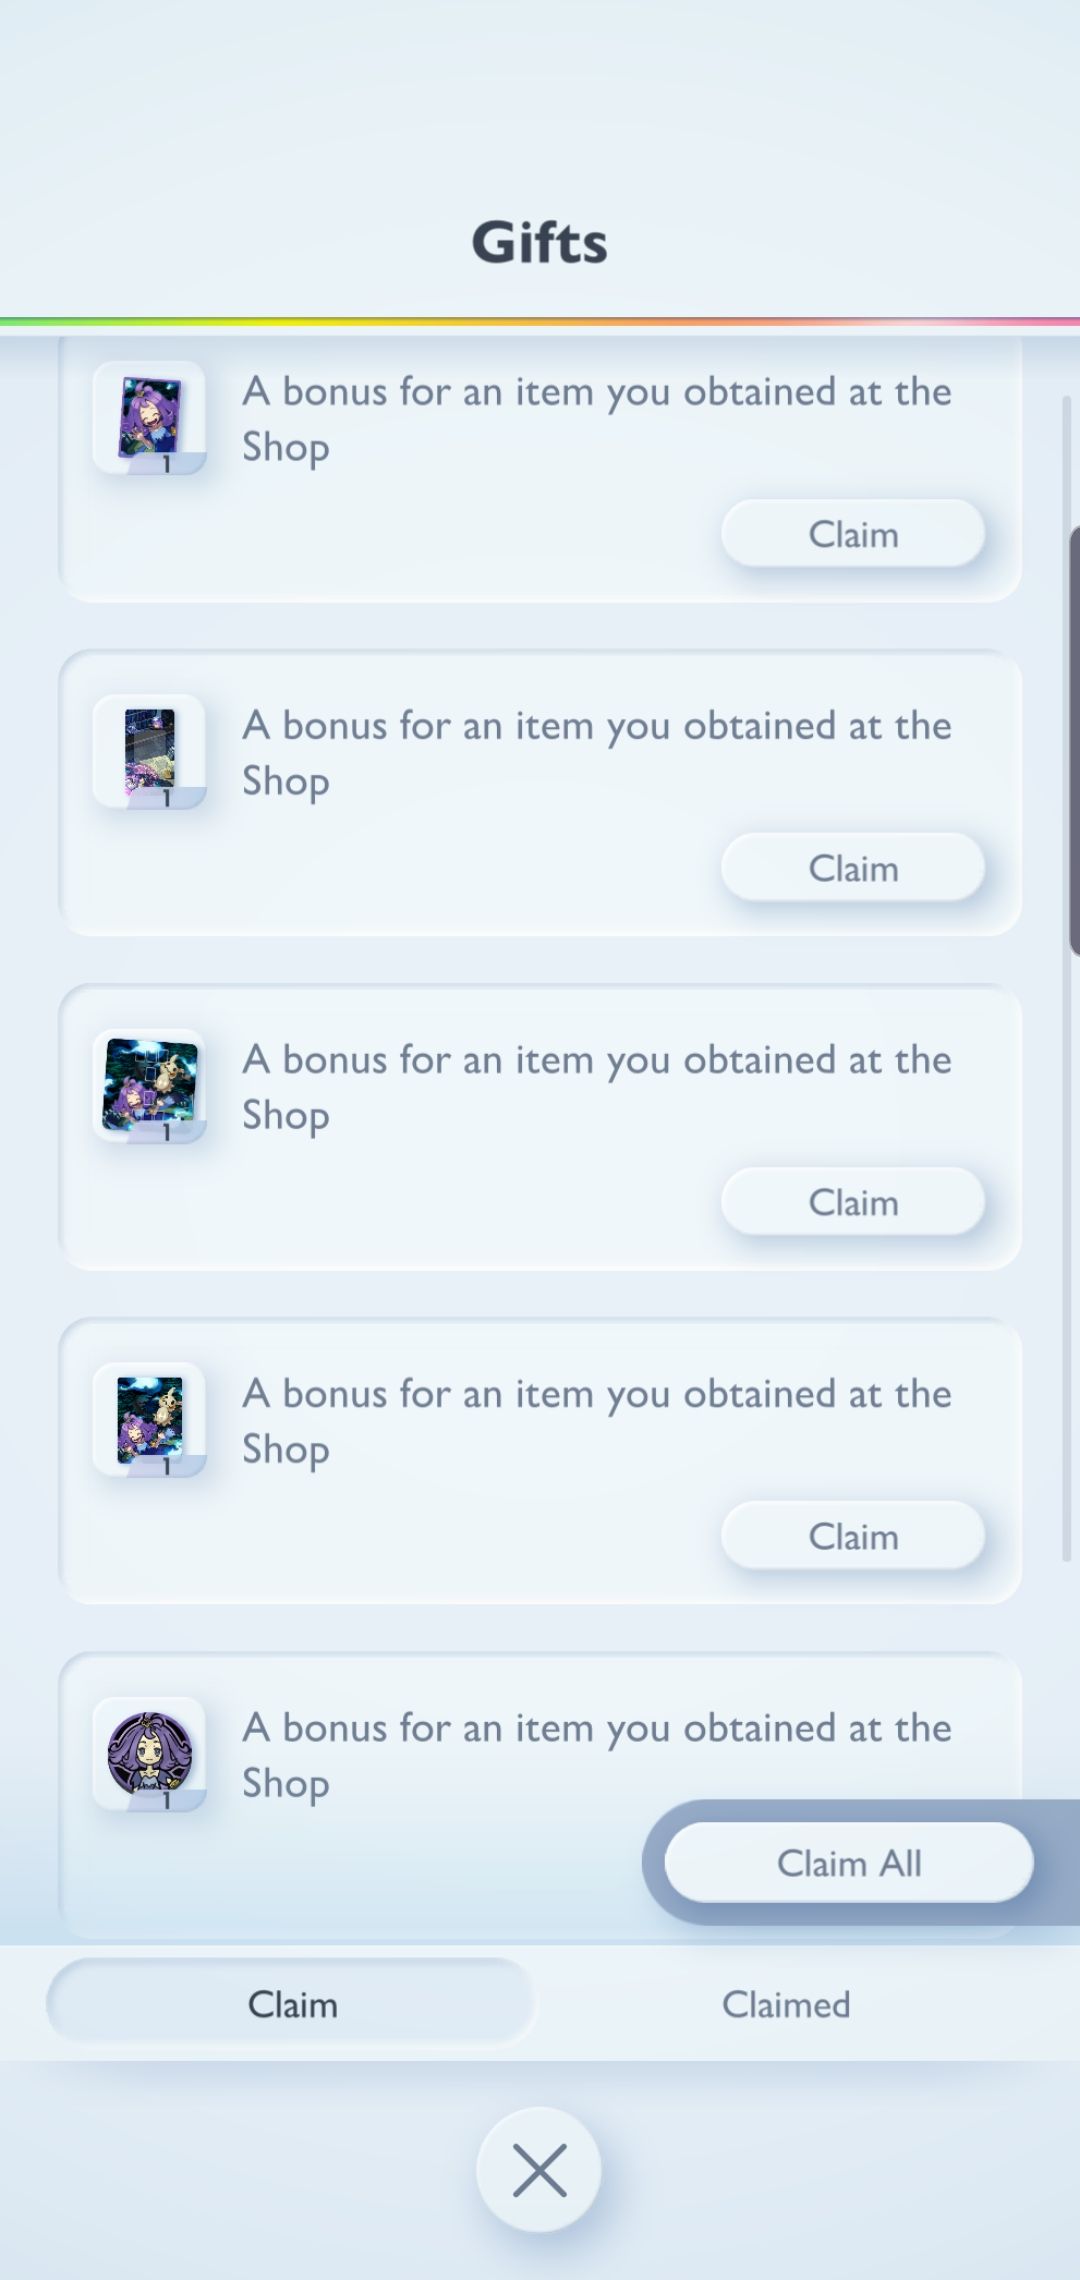The image size is (1080, 2280).
Task: Select the Claim tab at the bottom
Action: 291,2004
